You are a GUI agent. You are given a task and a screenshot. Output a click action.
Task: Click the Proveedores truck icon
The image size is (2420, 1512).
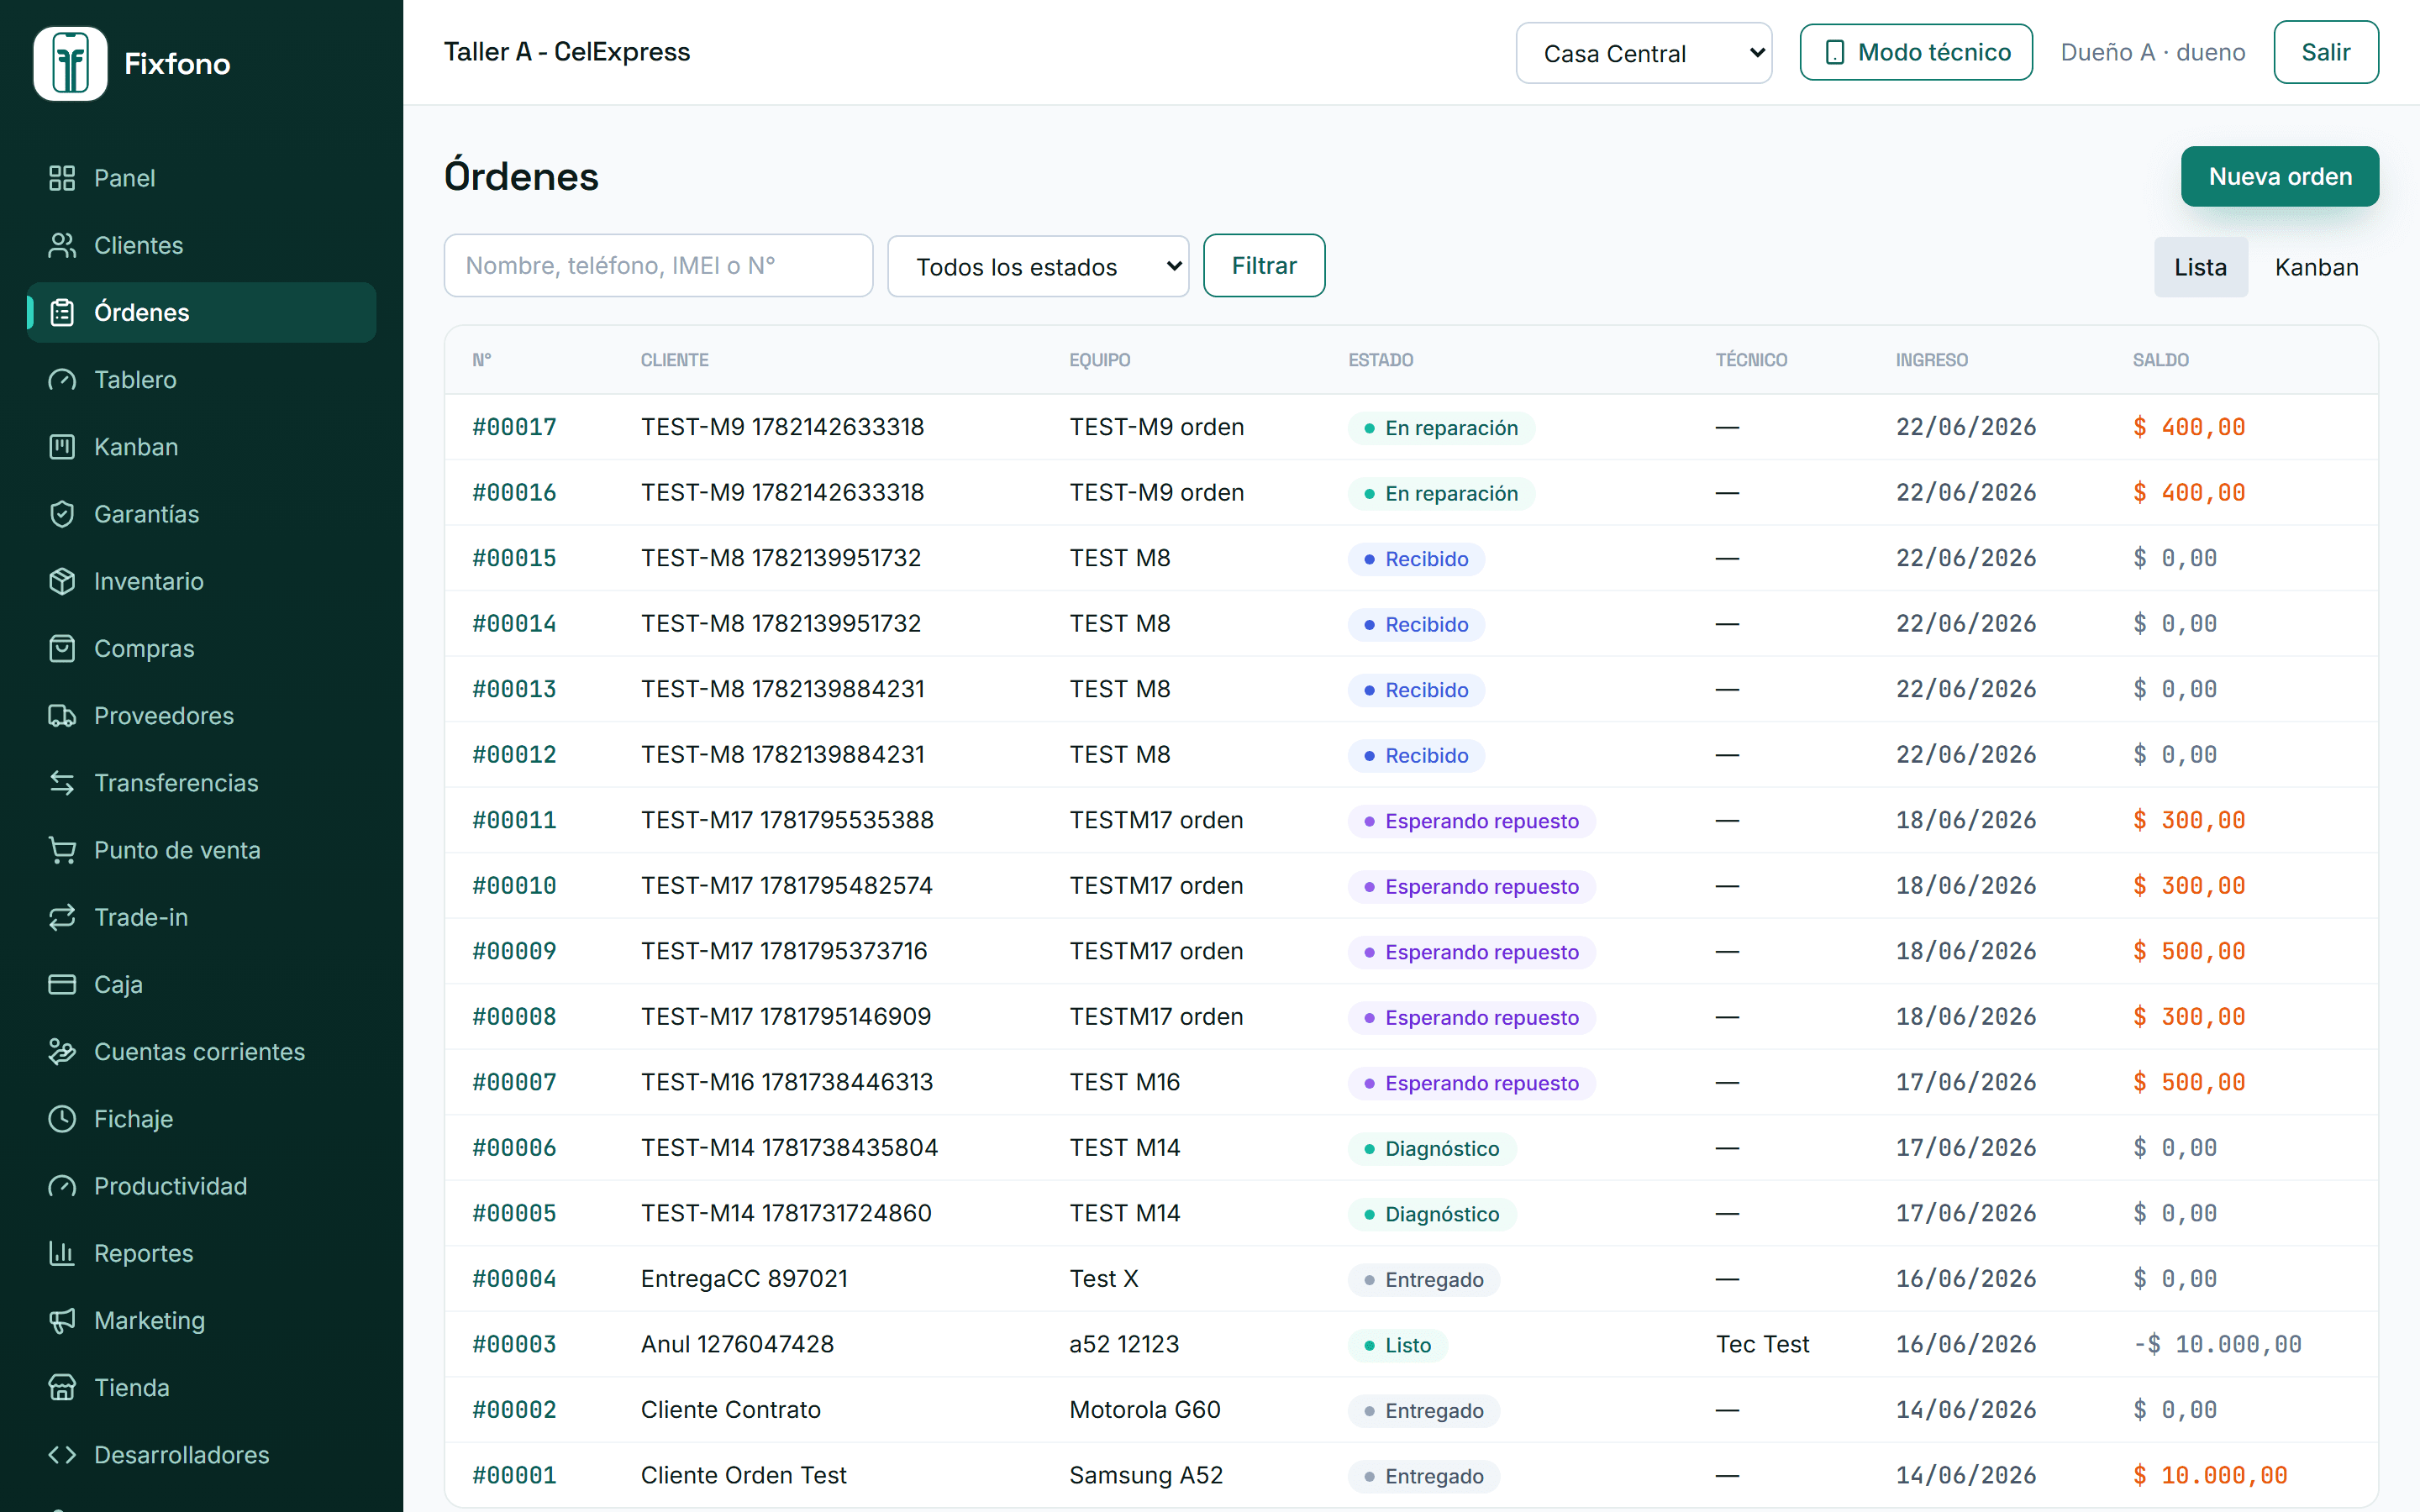[62, 715]
